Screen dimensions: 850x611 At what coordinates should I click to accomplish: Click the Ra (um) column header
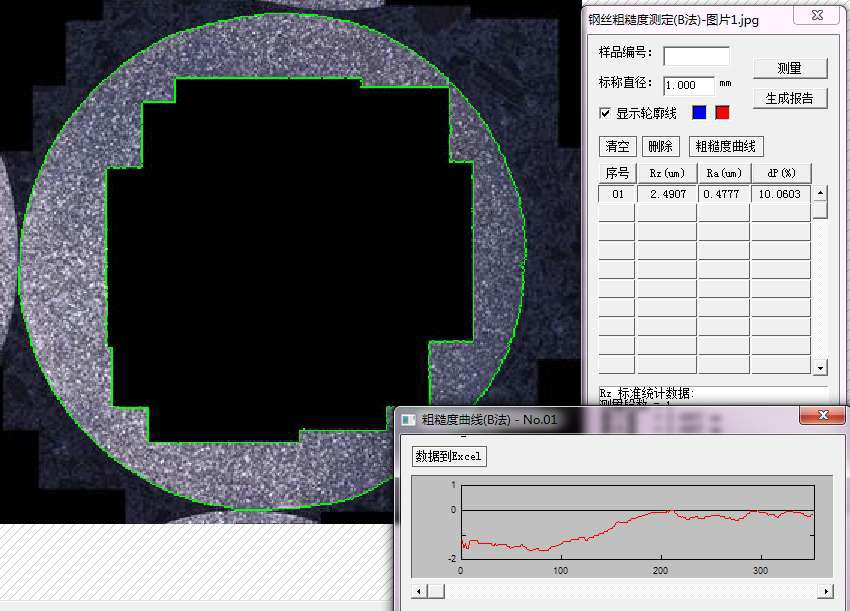[x=724, y=173]
